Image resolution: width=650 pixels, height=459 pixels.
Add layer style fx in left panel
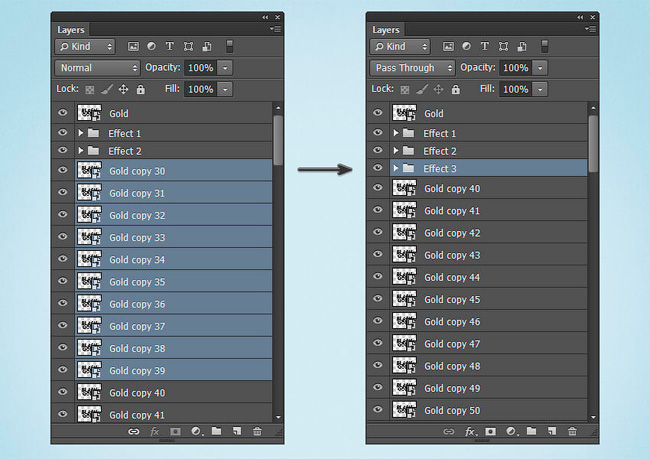(155, 432)
